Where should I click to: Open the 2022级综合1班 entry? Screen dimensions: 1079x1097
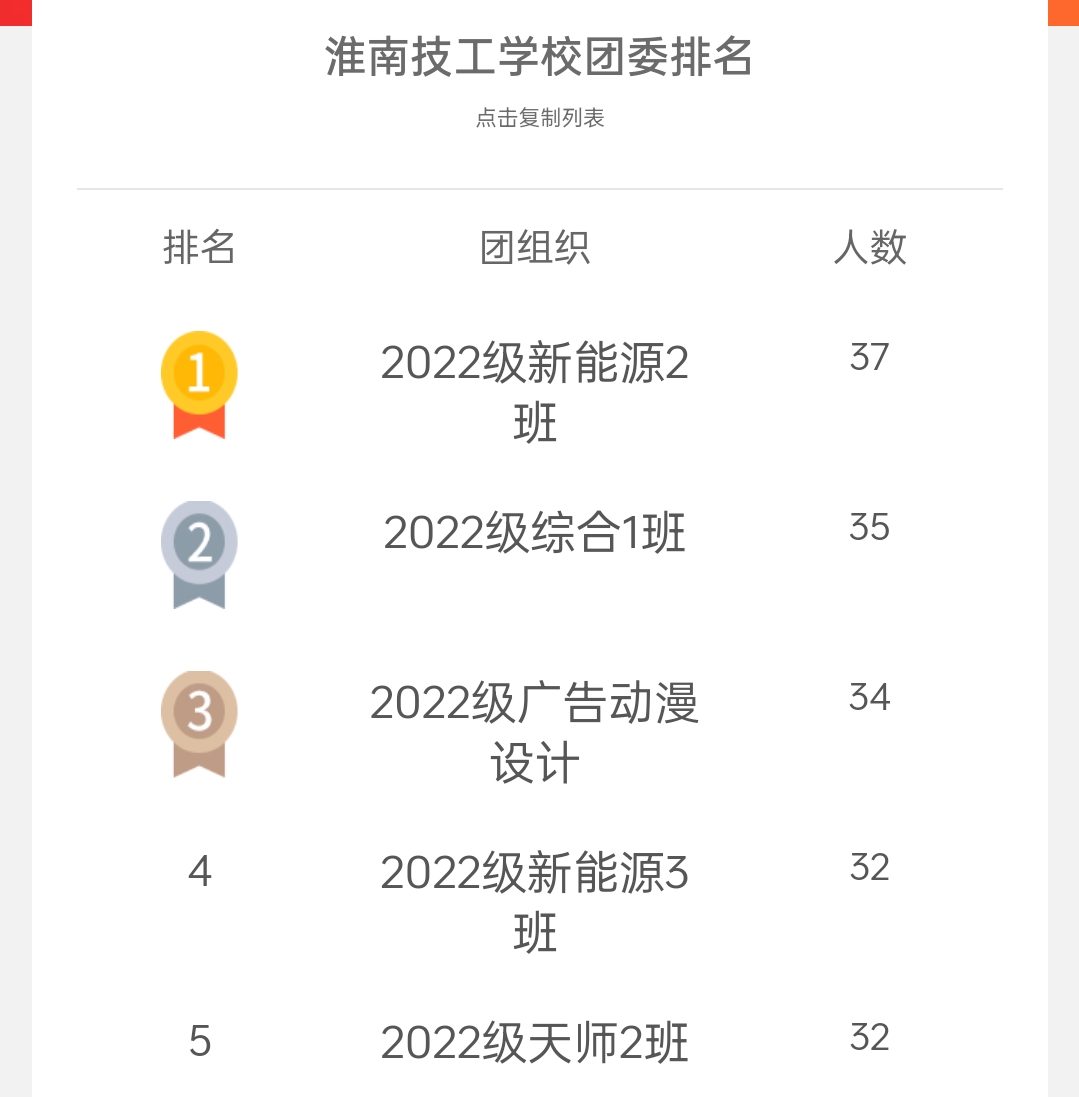535,532
